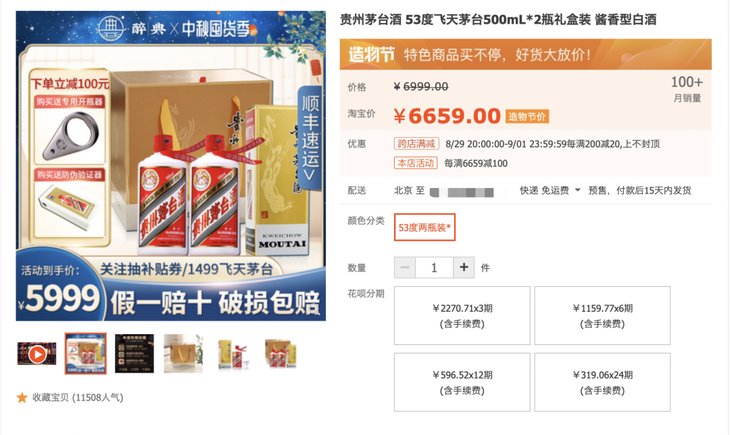Click the 造物节价 price badge
Viewport: 730px width, 435px height.
pyautogui.click(x=527, y=116)
